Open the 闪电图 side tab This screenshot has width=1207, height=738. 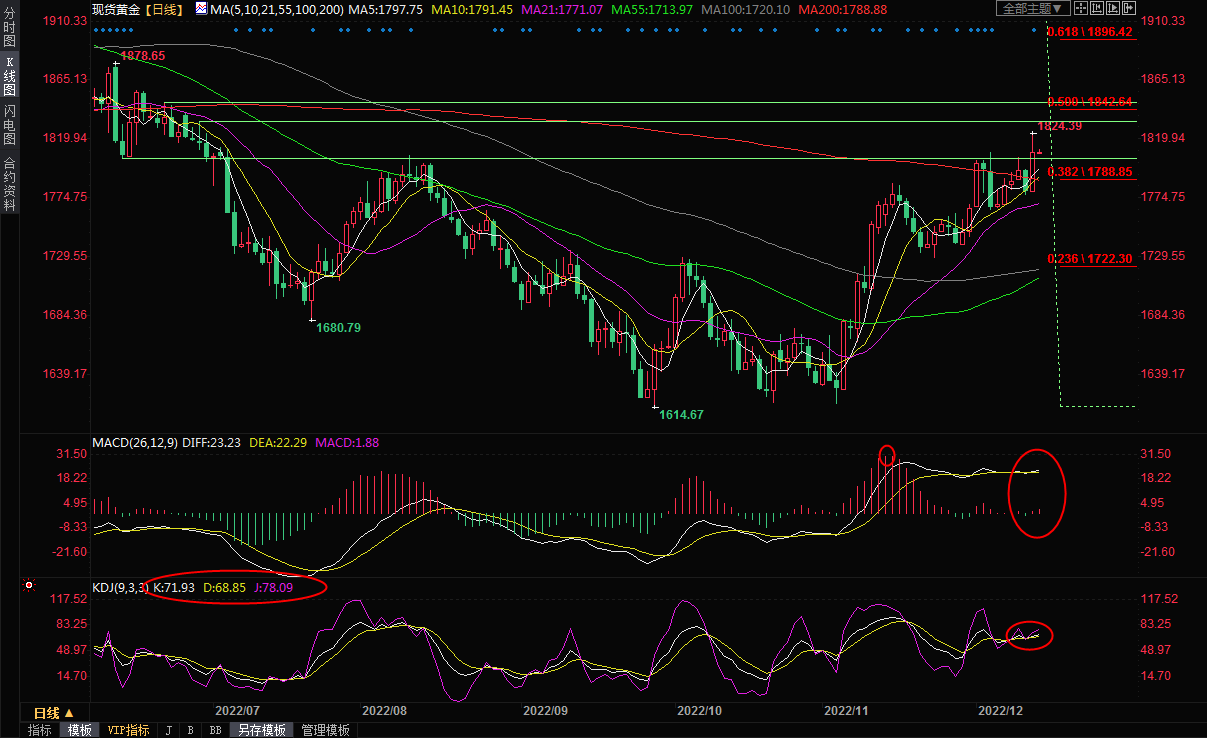(10, 124)
